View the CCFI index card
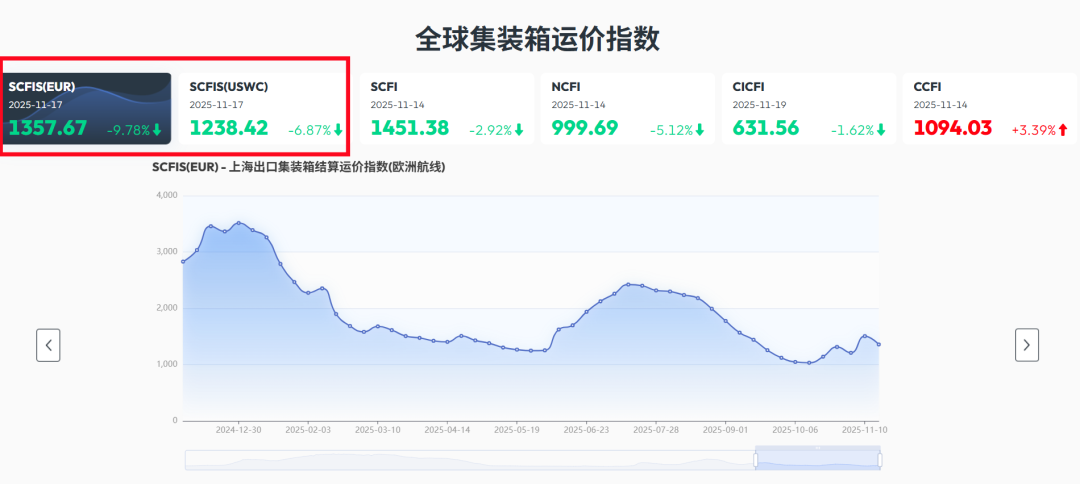The width and height of the screenshot is (1080, 484). 990,108
